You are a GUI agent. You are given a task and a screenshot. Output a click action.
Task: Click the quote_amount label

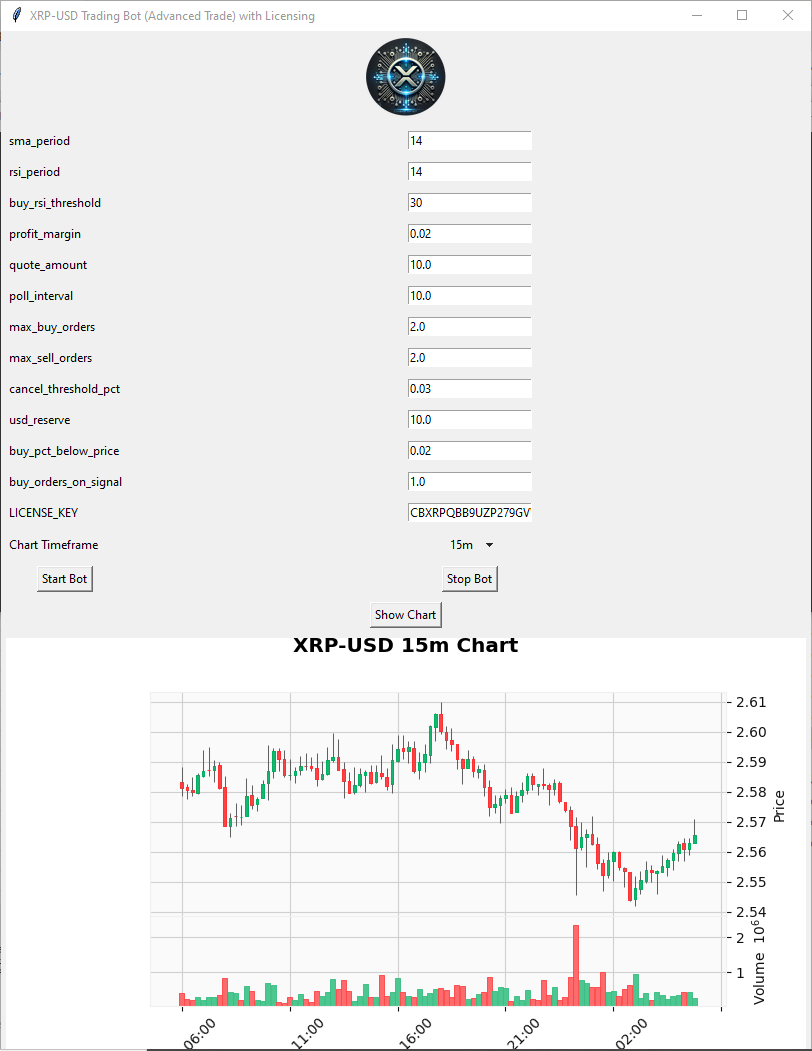(48, 265)
